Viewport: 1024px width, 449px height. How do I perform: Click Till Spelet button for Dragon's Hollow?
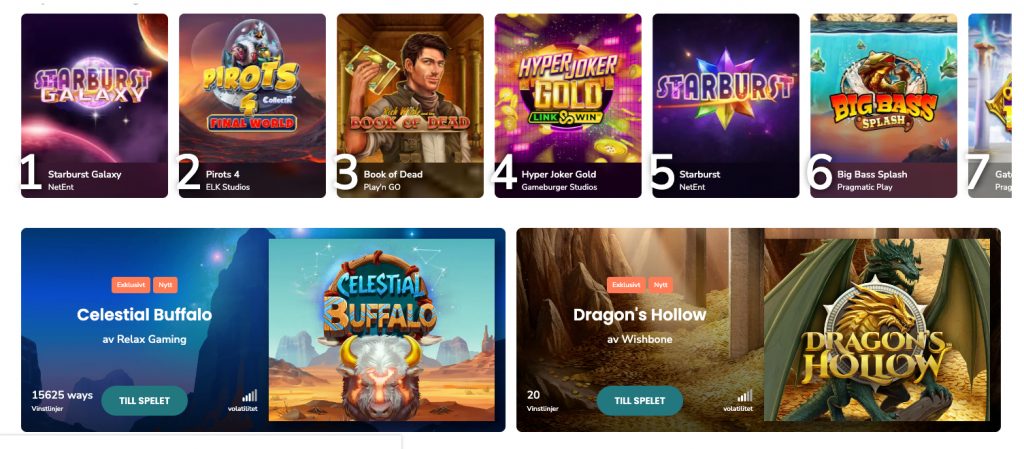(639, 401)
